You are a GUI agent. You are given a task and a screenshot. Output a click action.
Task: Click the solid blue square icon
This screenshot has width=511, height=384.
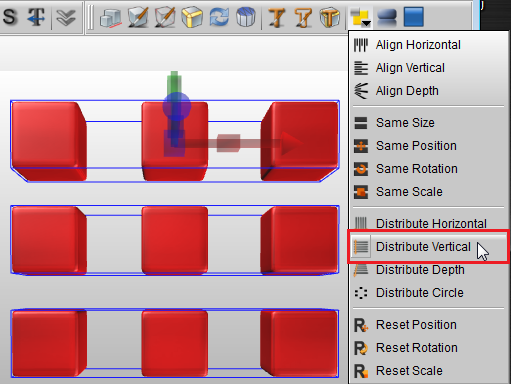tap(414, 17)
